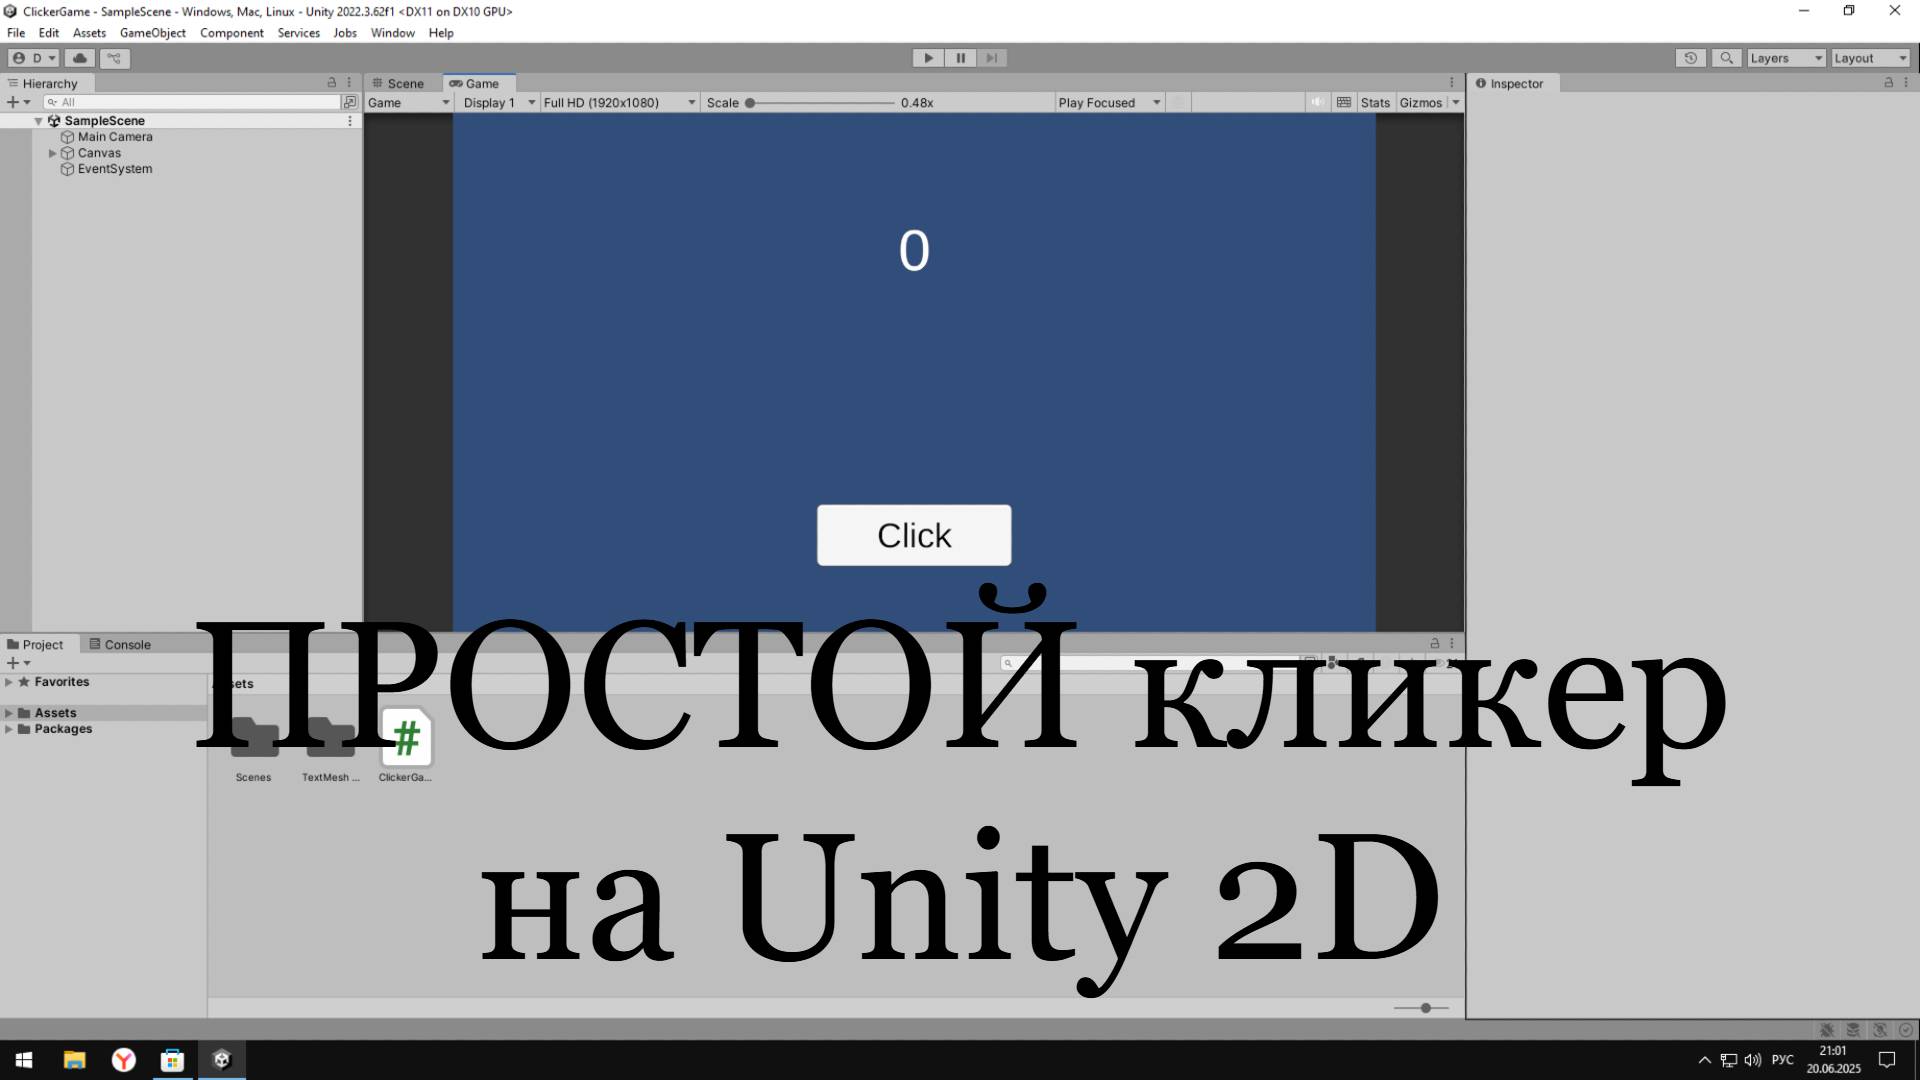Image resolution: width=1920 pixels, height=1080 pixels.
Task: Toggle the Stats overlay in Game view
Action: point(1375,102)
